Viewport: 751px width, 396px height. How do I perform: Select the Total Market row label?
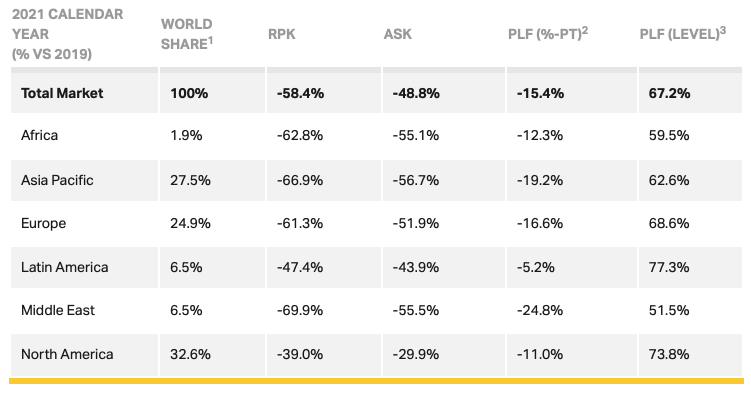(x=62, y=93)
